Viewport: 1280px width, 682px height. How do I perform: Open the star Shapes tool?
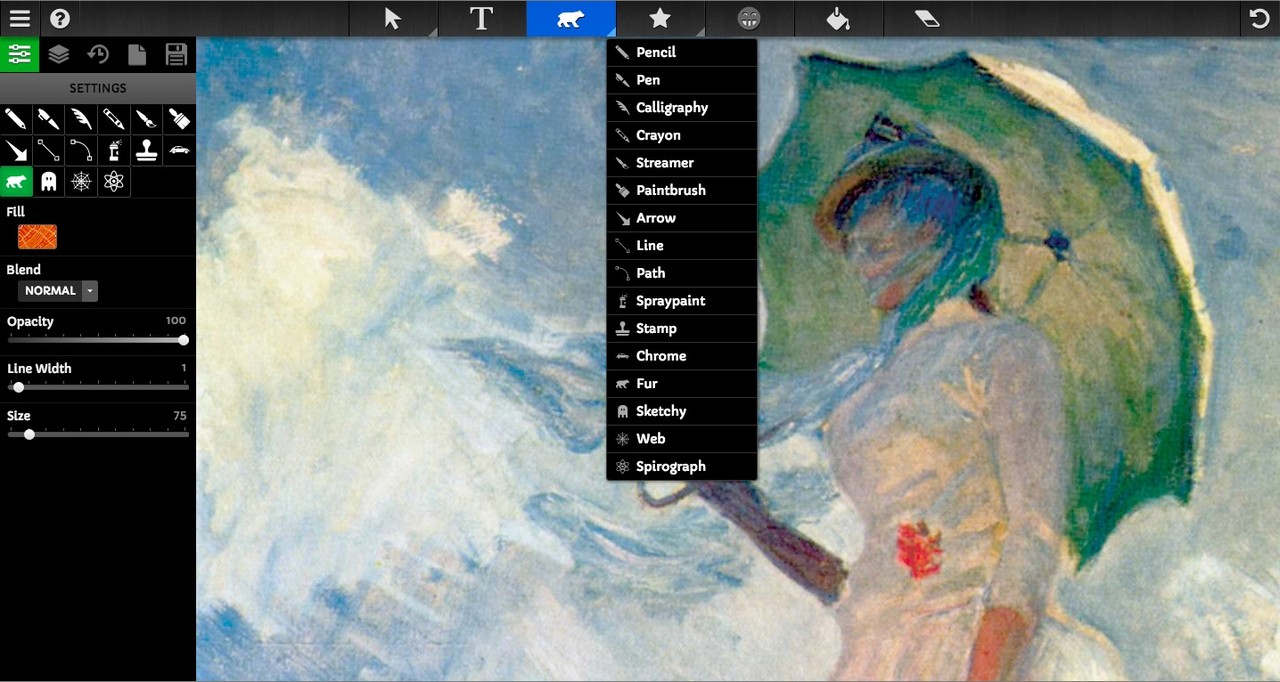coord(658,17)
